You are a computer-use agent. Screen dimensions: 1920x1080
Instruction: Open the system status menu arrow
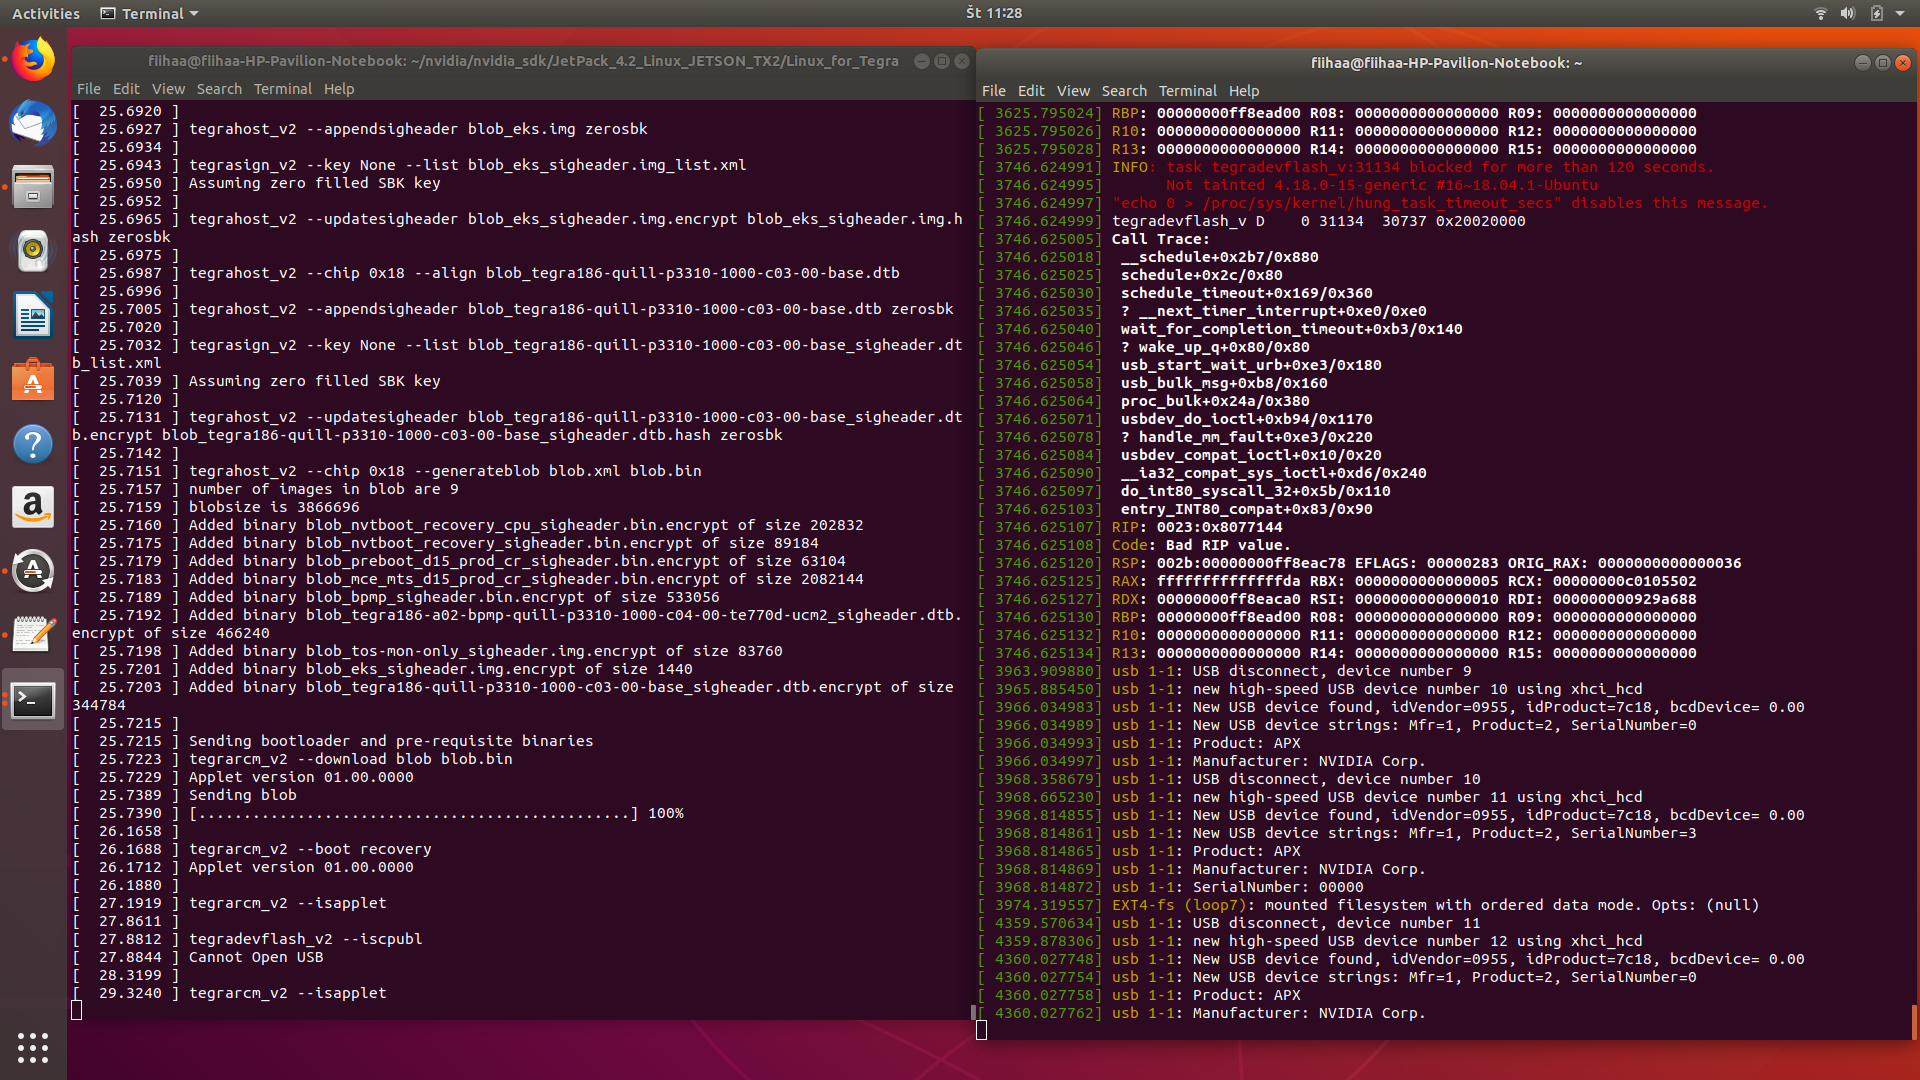[x=1899, y=14]
